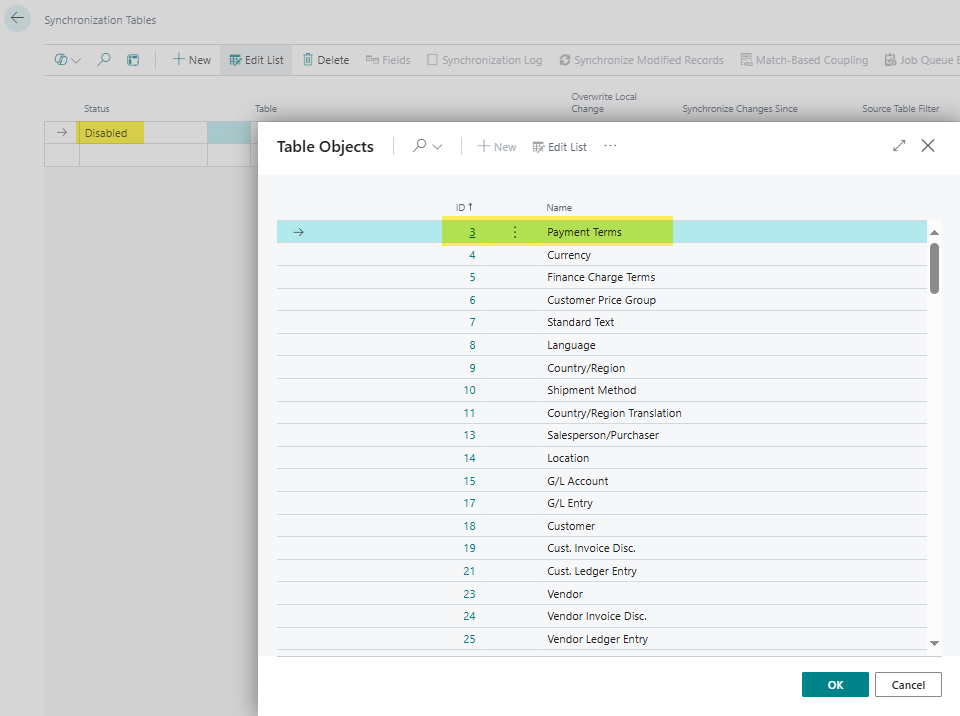The image size is (960, 716).
Task: Expand the Table Objects dialog to full screen
Action: 899,146
